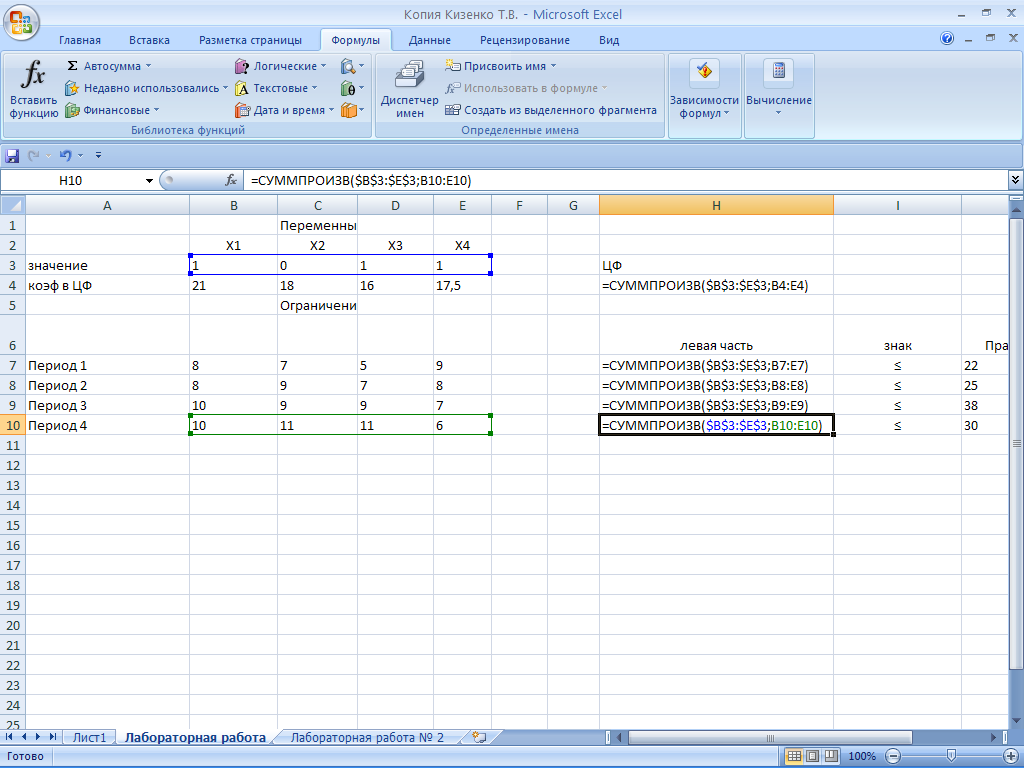Viewport: 1024px width, 768px height.
Task: Switch to Page Layout view in status bar
Action: pyautogui.click(x=811, y=756)
